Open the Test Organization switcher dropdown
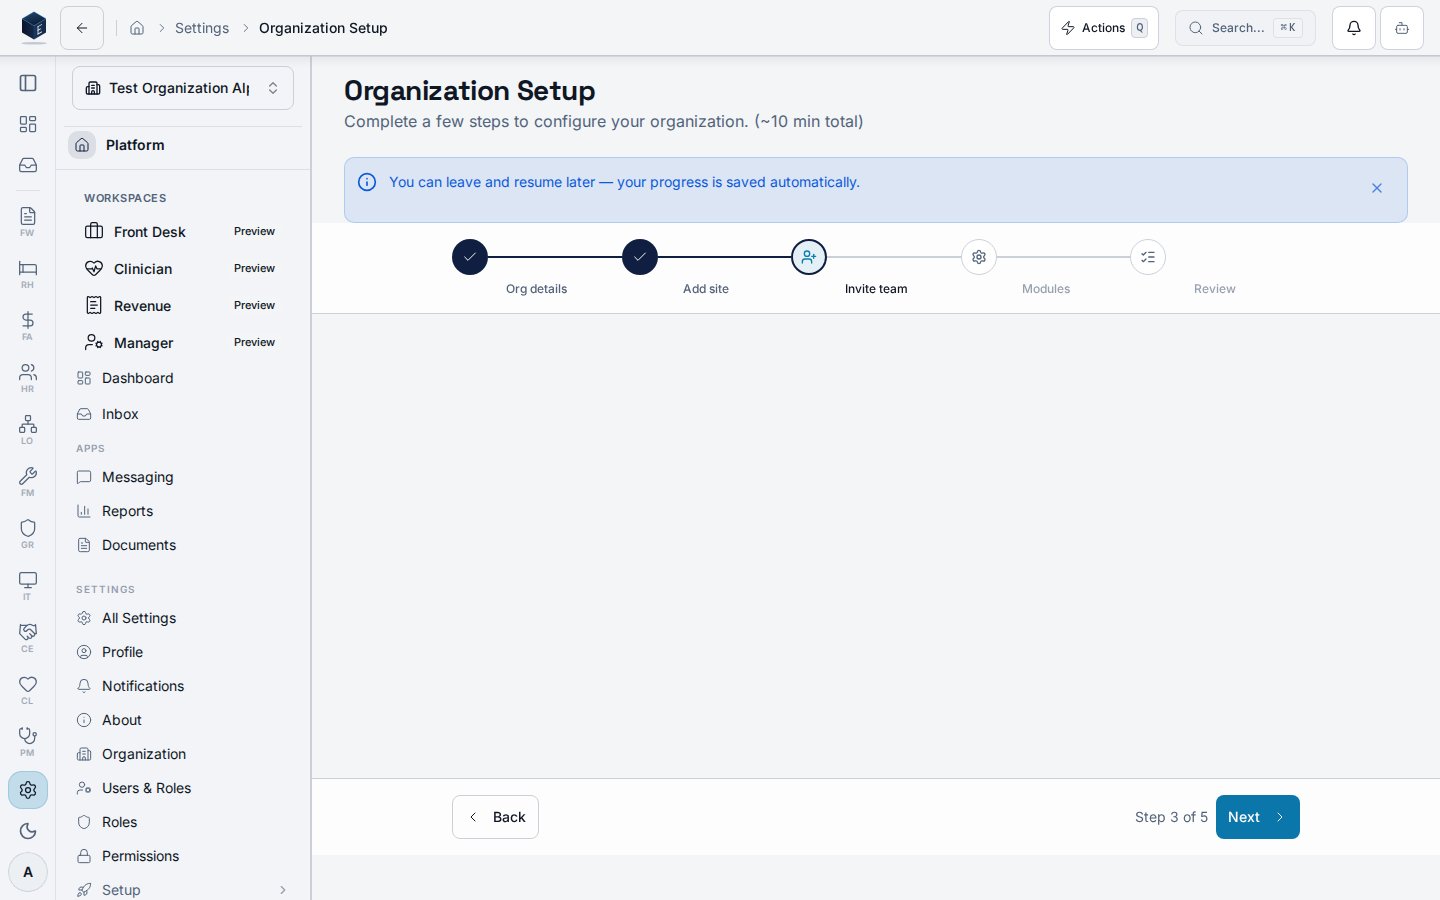 [183, 88]
